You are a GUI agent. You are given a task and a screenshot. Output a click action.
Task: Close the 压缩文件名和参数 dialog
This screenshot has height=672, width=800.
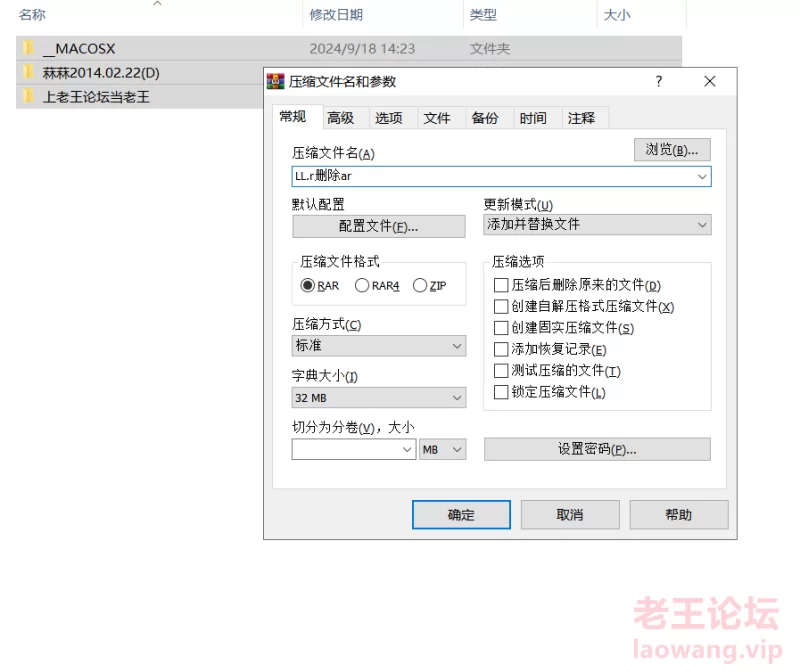tap(710, 81)
